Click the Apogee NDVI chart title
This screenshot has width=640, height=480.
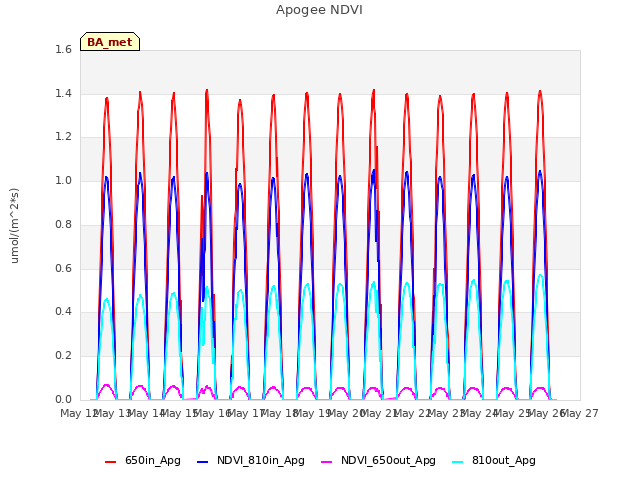coord(319,10)
